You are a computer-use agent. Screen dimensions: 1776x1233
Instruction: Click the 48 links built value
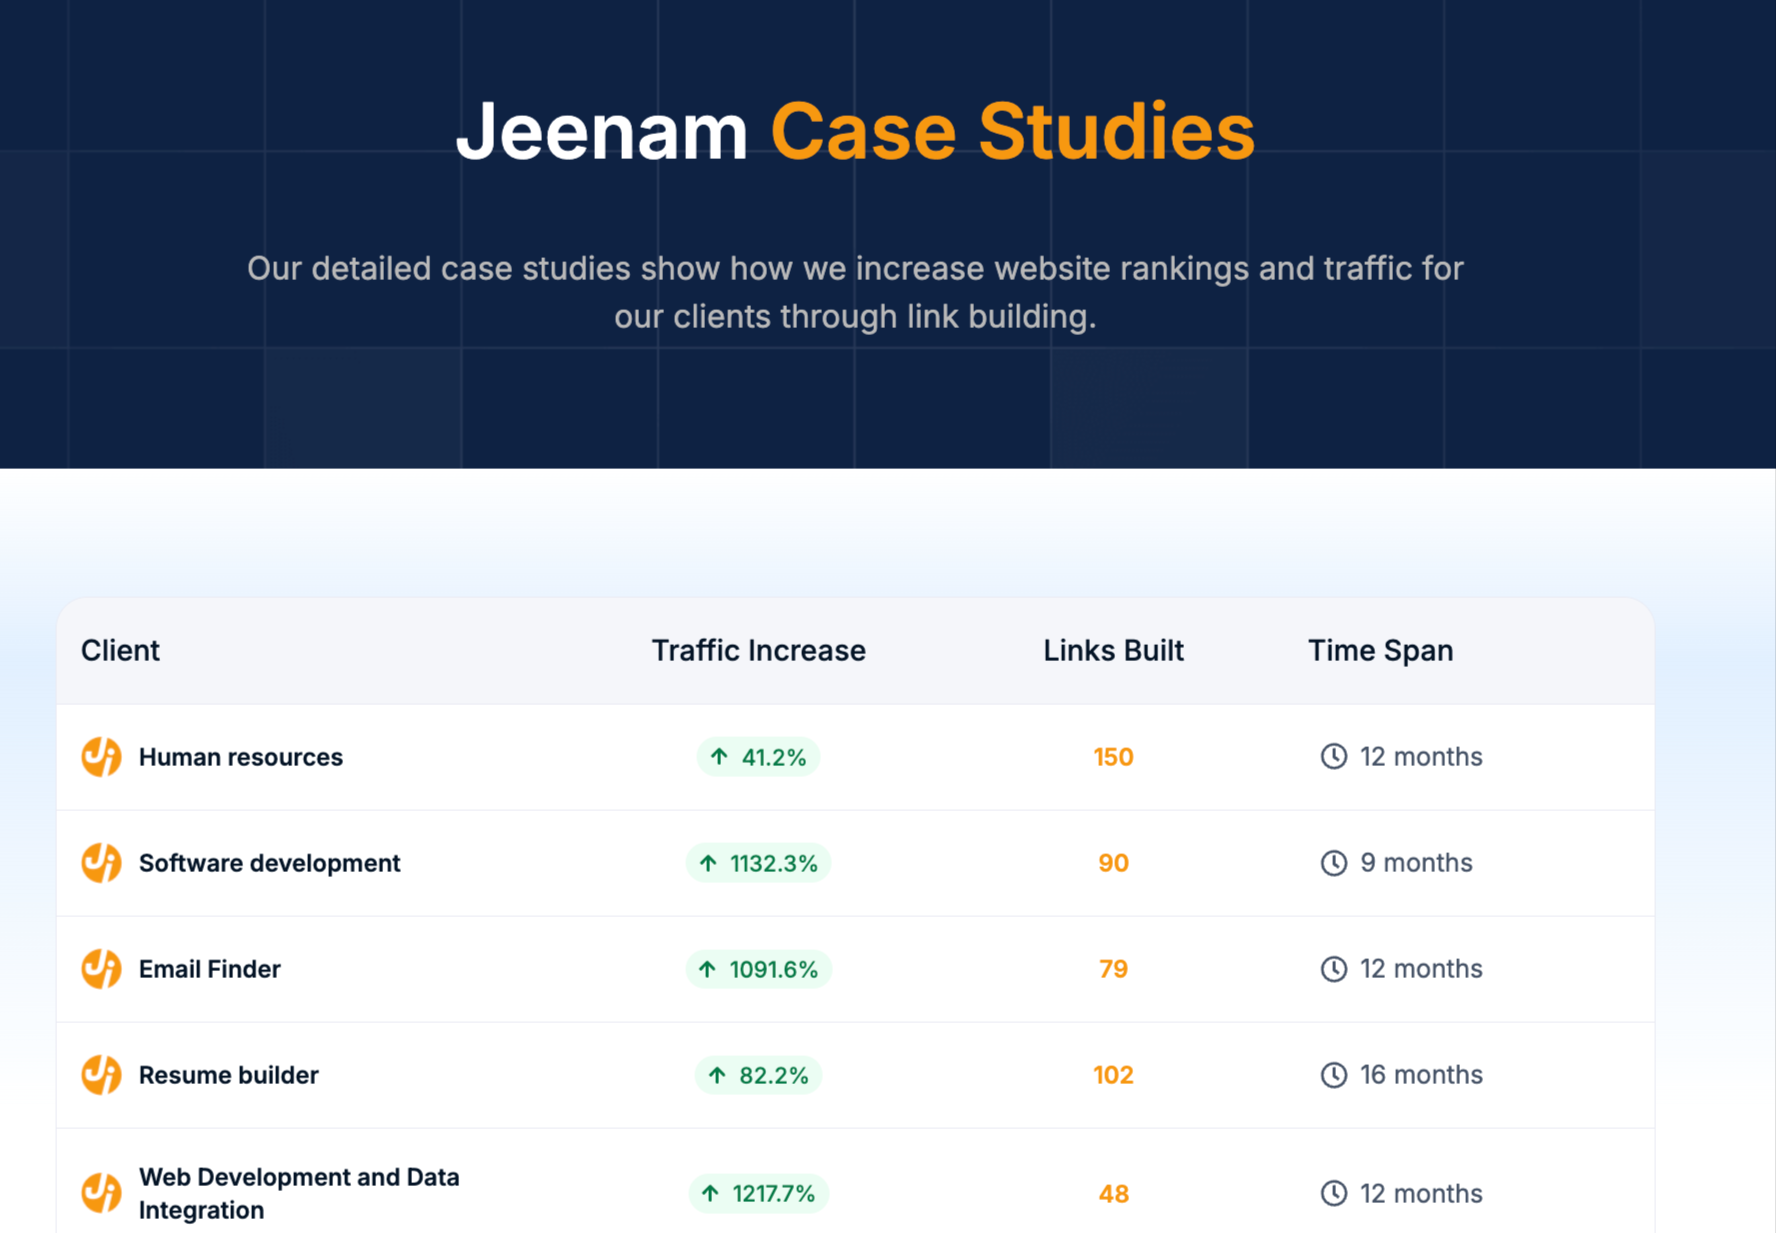pos(1113,1193)
